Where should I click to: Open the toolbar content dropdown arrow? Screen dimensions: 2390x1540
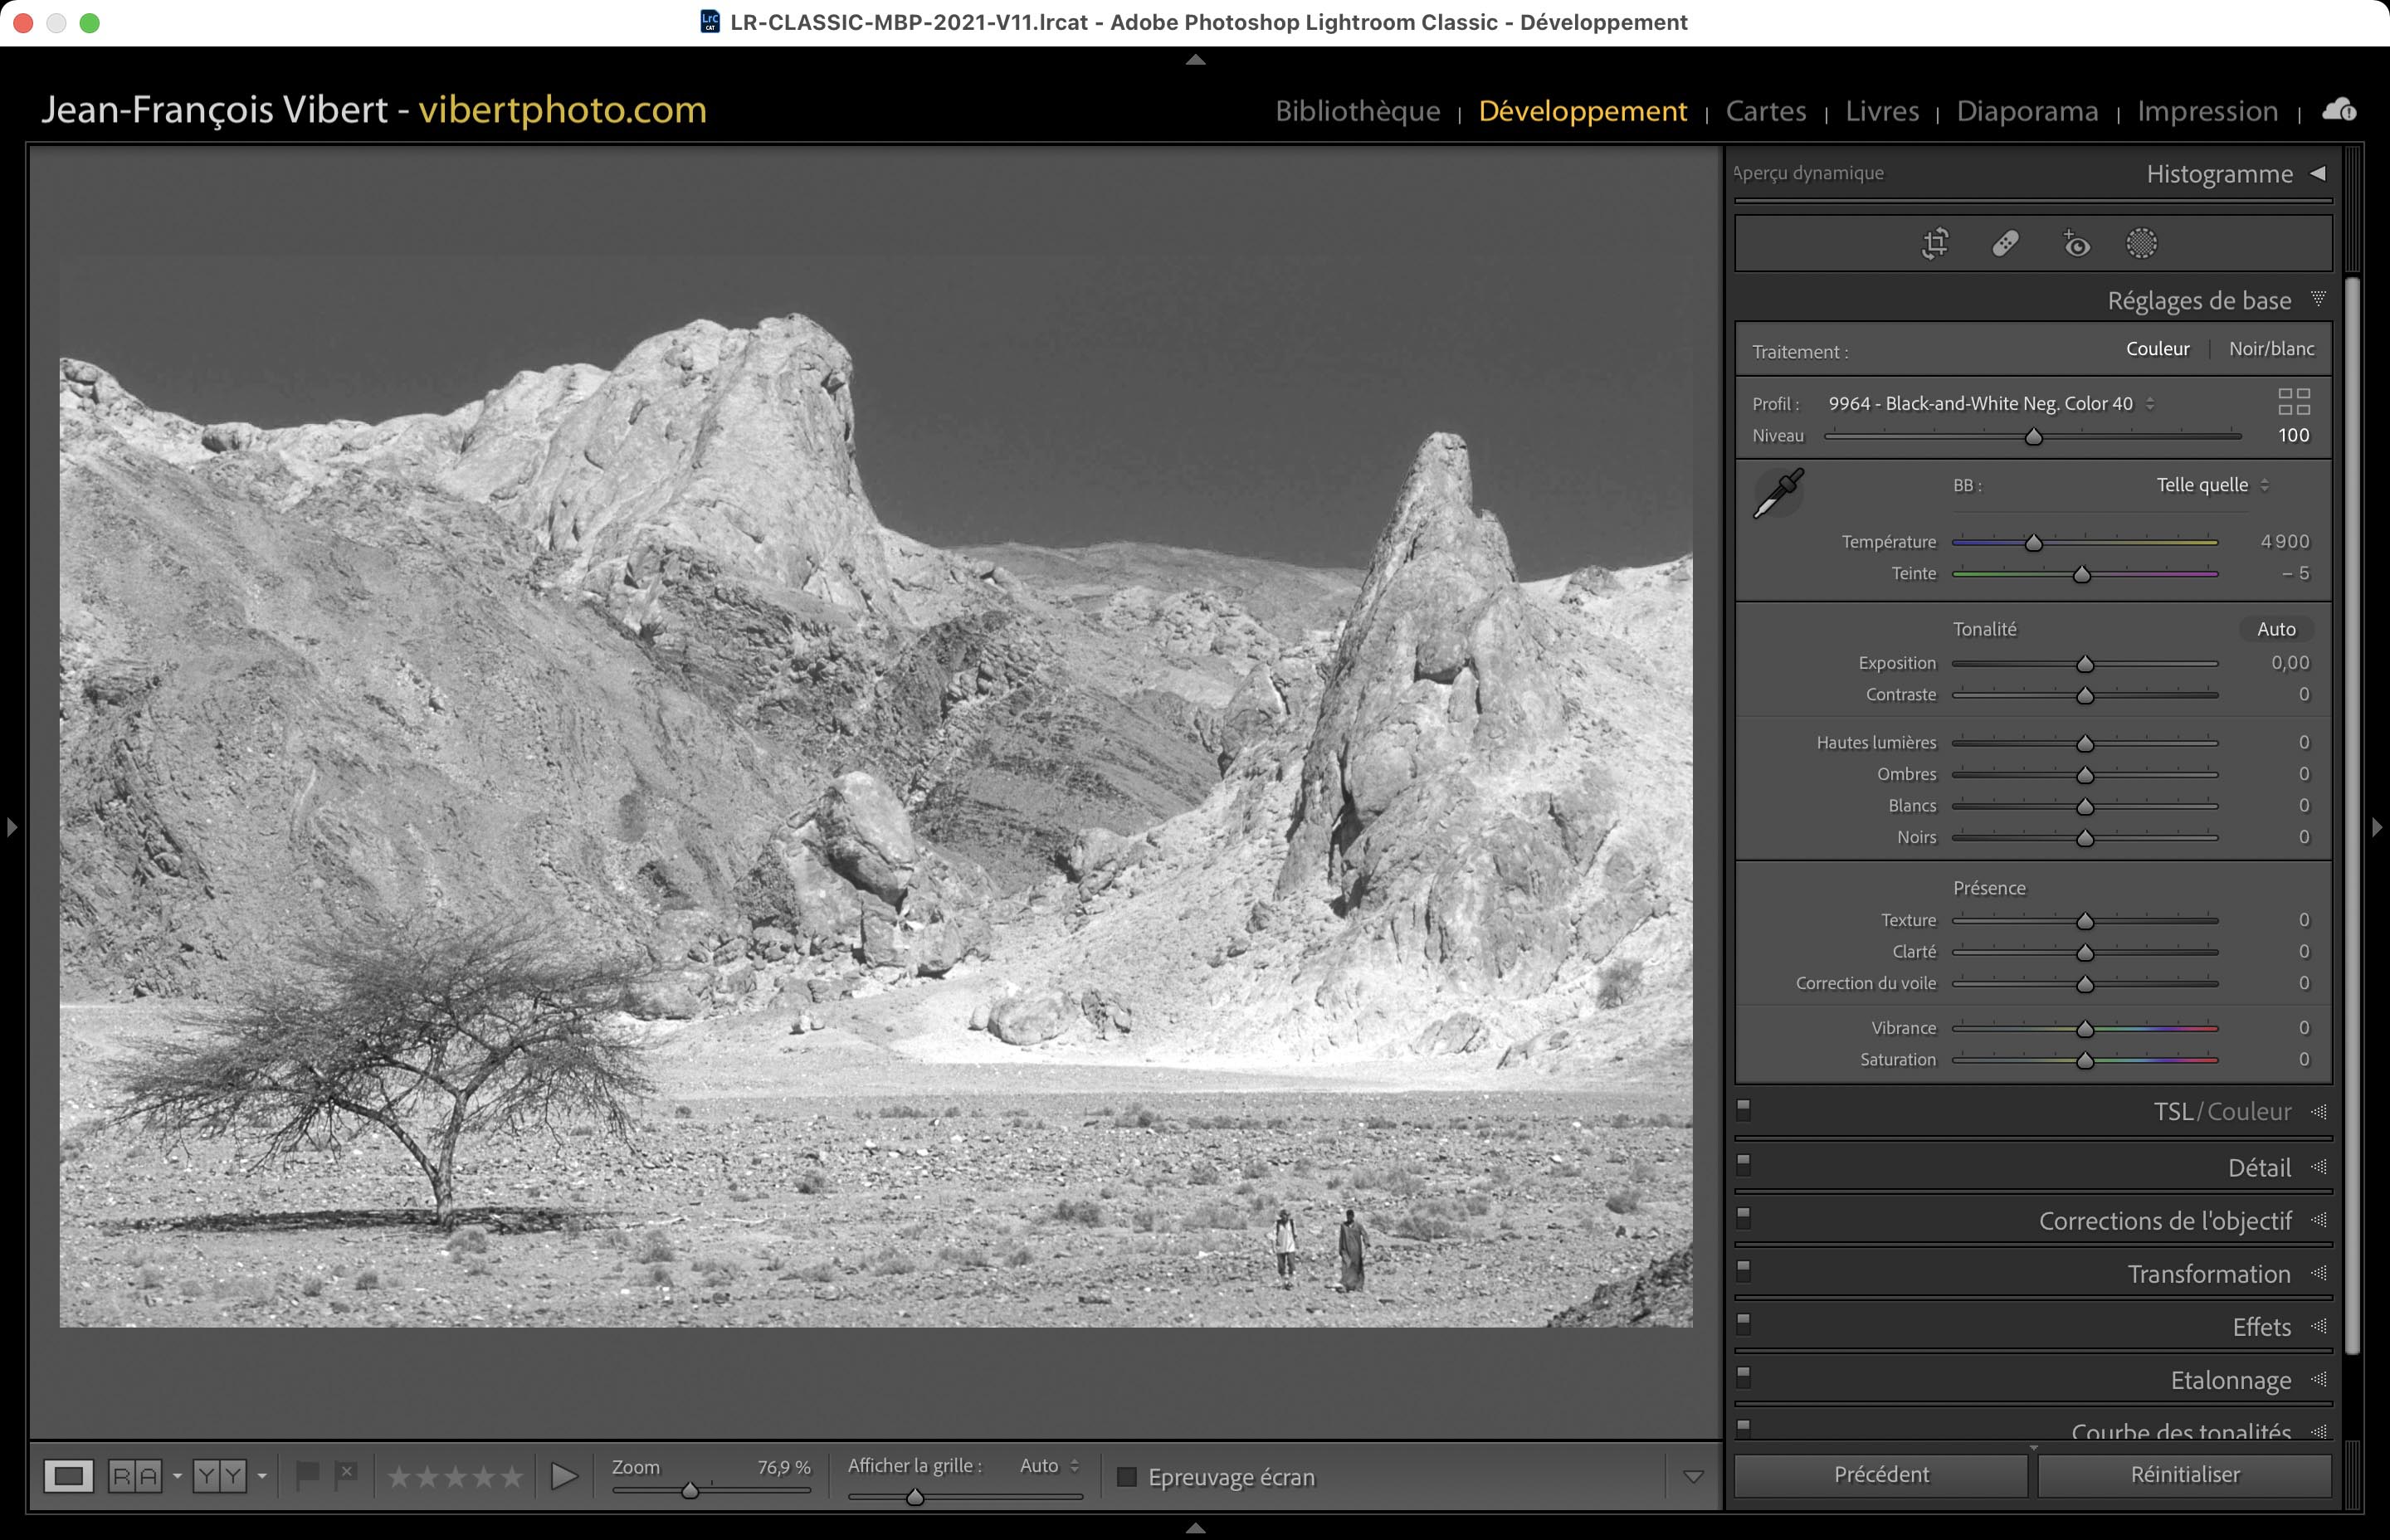(x=1693, y=1477)
